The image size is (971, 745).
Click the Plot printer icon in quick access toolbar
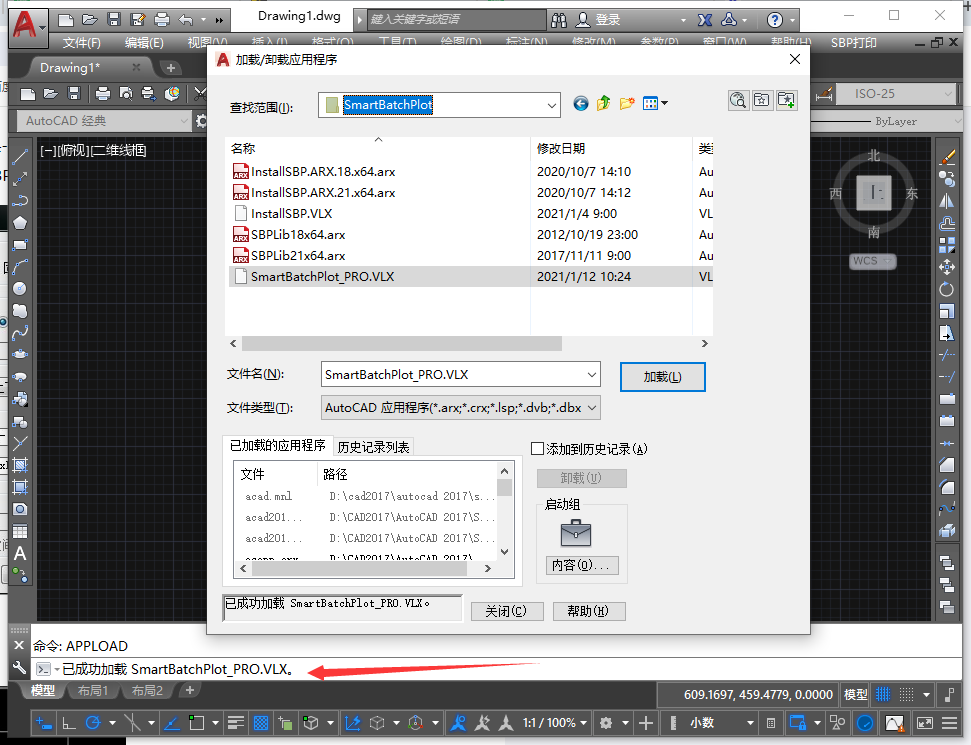click(x=162, y=20)
